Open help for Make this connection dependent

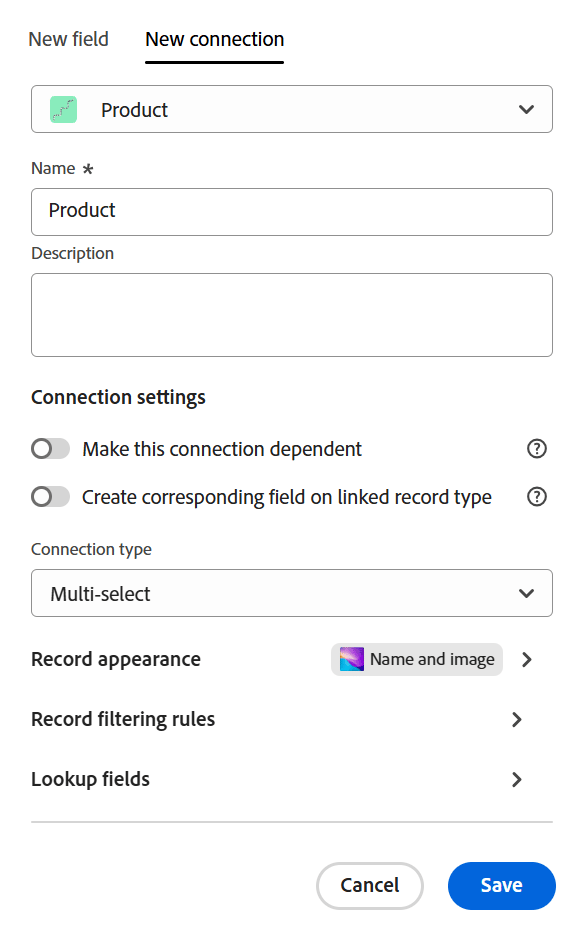(x=536, y=448)
